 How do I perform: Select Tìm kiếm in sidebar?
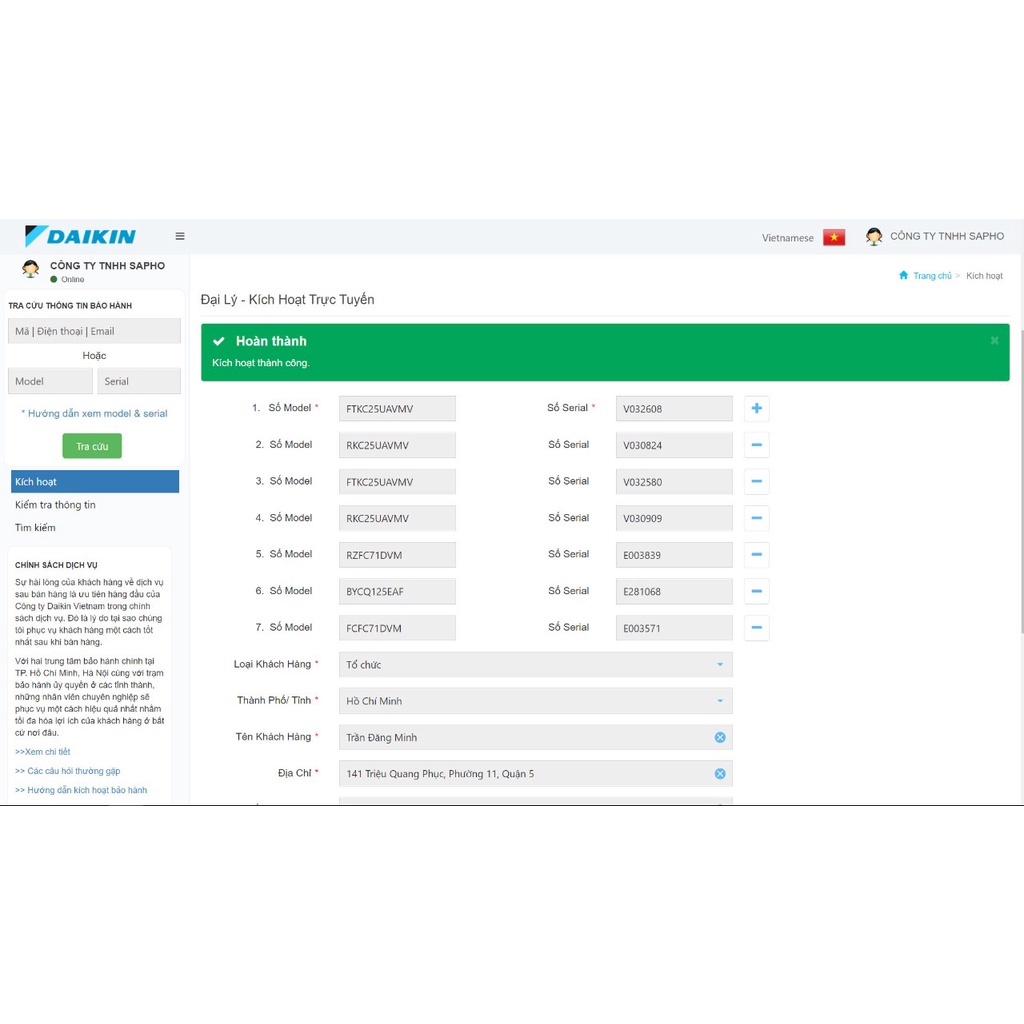(x=36, y=528)
